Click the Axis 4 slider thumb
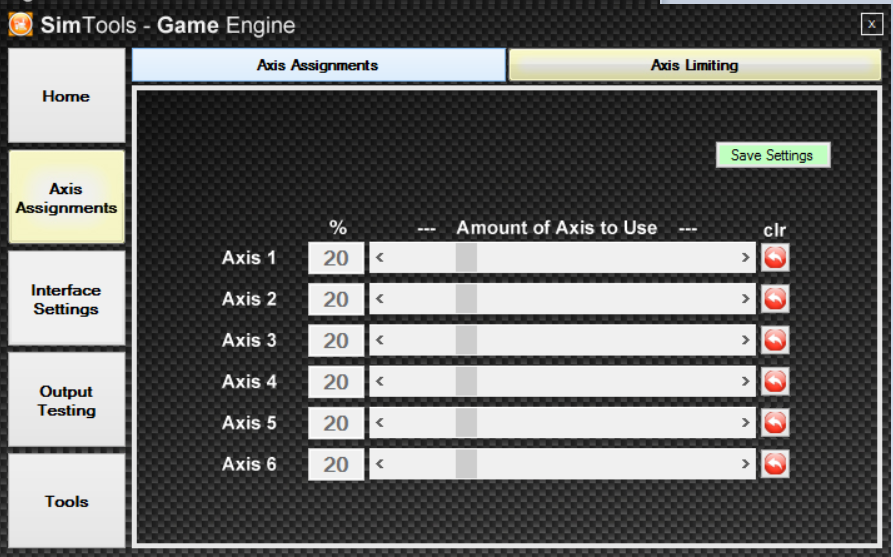 click(466, 382)
